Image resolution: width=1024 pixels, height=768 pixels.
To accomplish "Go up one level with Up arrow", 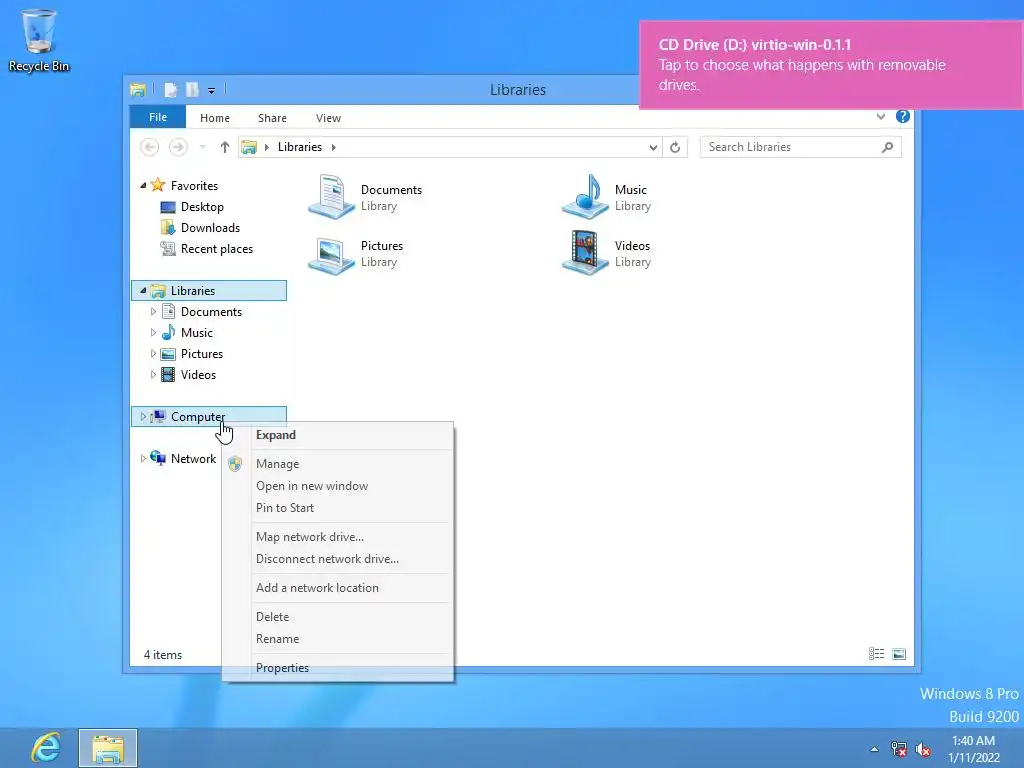I will (225, 148).
